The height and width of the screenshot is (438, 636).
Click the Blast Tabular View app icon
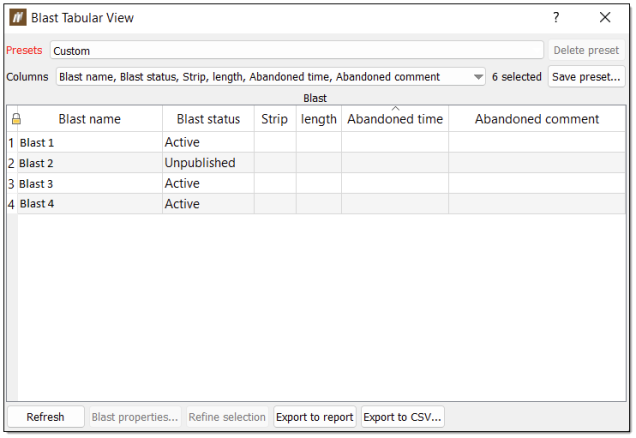pyautogui.click(x=18, y=18)
